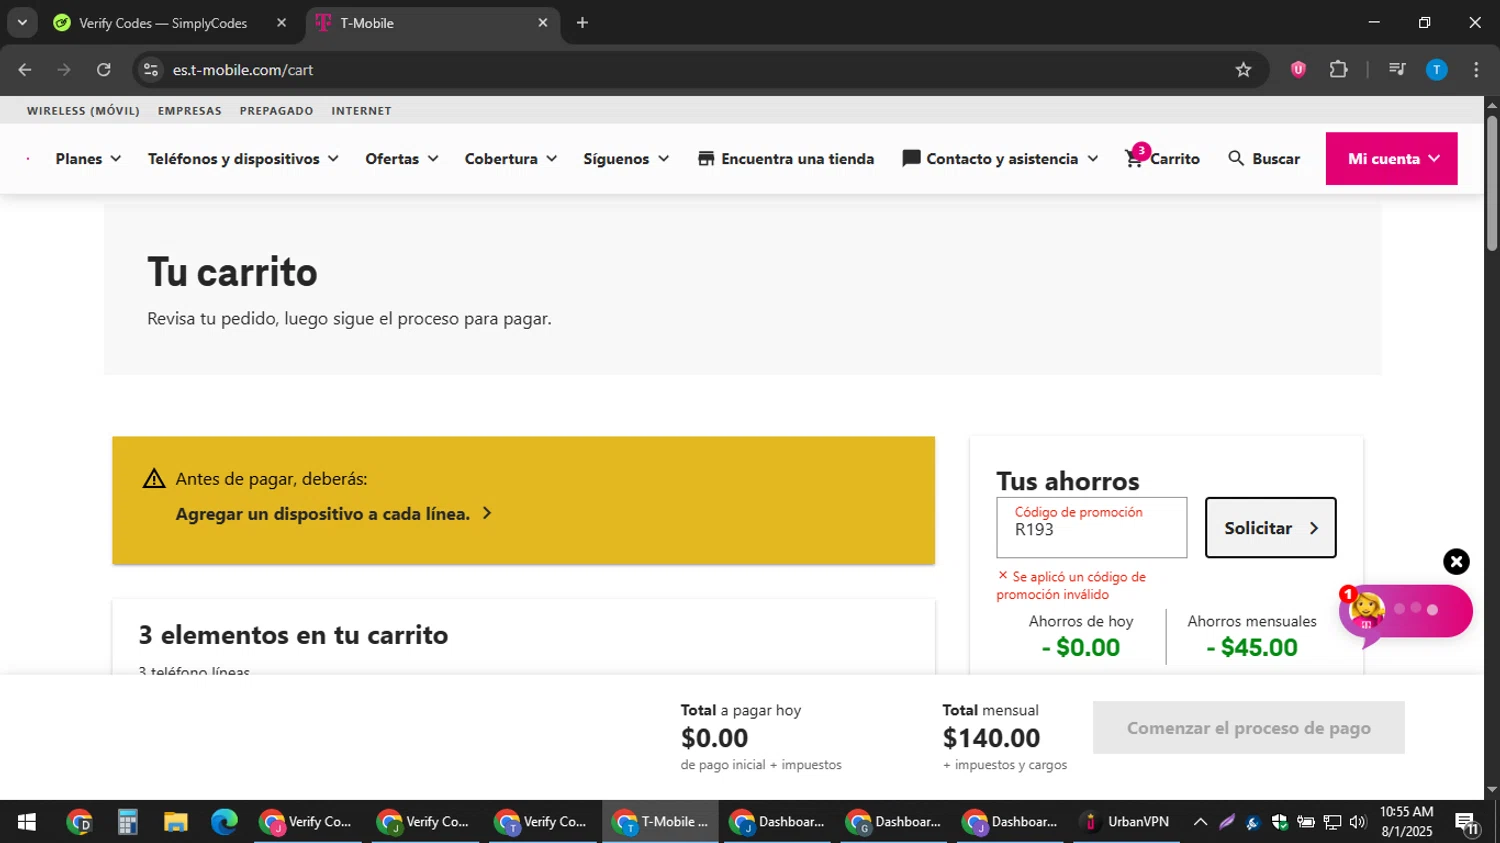1500x843 pixels.
Task: Click the invalid promo code error message
Action: point(1071,585)
